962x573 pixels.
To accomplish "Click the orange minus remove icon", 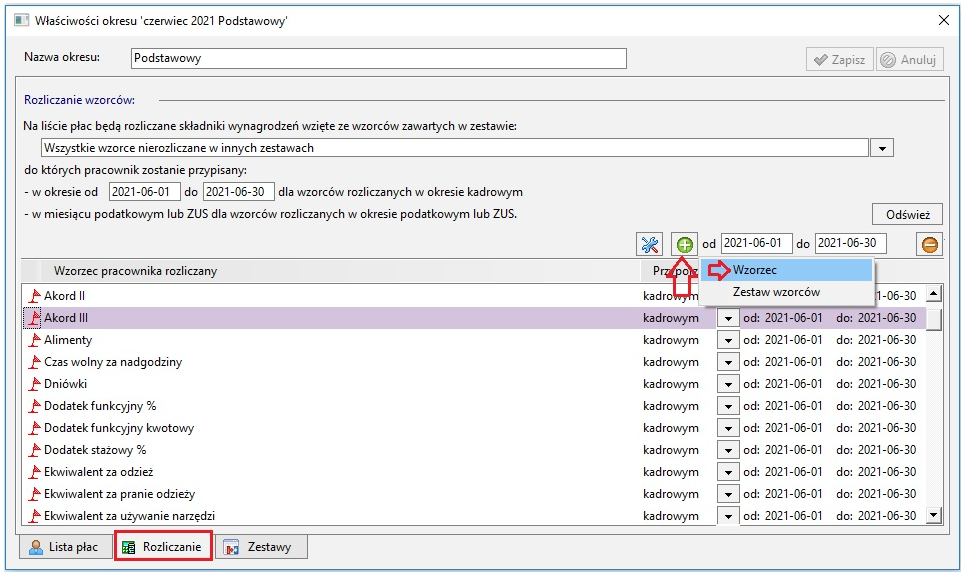I will (x=929, y=245).
